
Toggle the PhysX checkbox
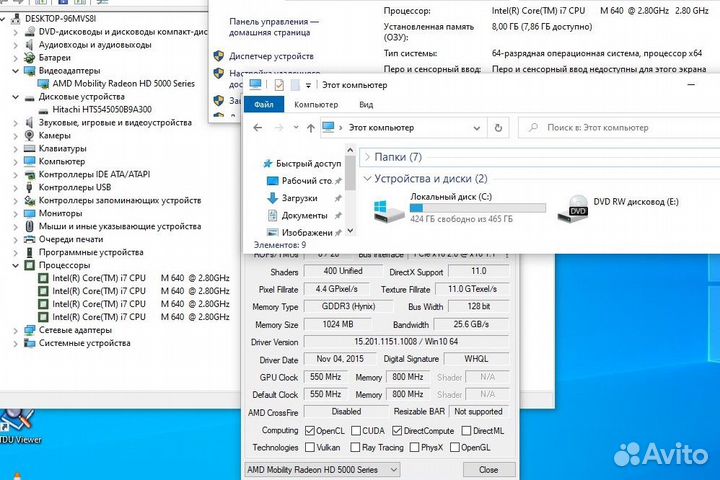[414, 447]
